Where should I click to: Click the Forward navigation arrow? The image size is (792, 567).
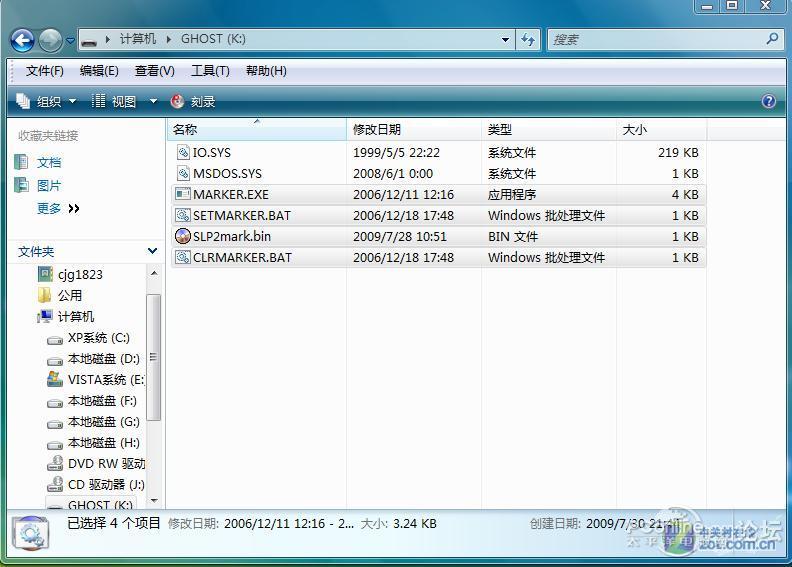click(x=51, y=40)
